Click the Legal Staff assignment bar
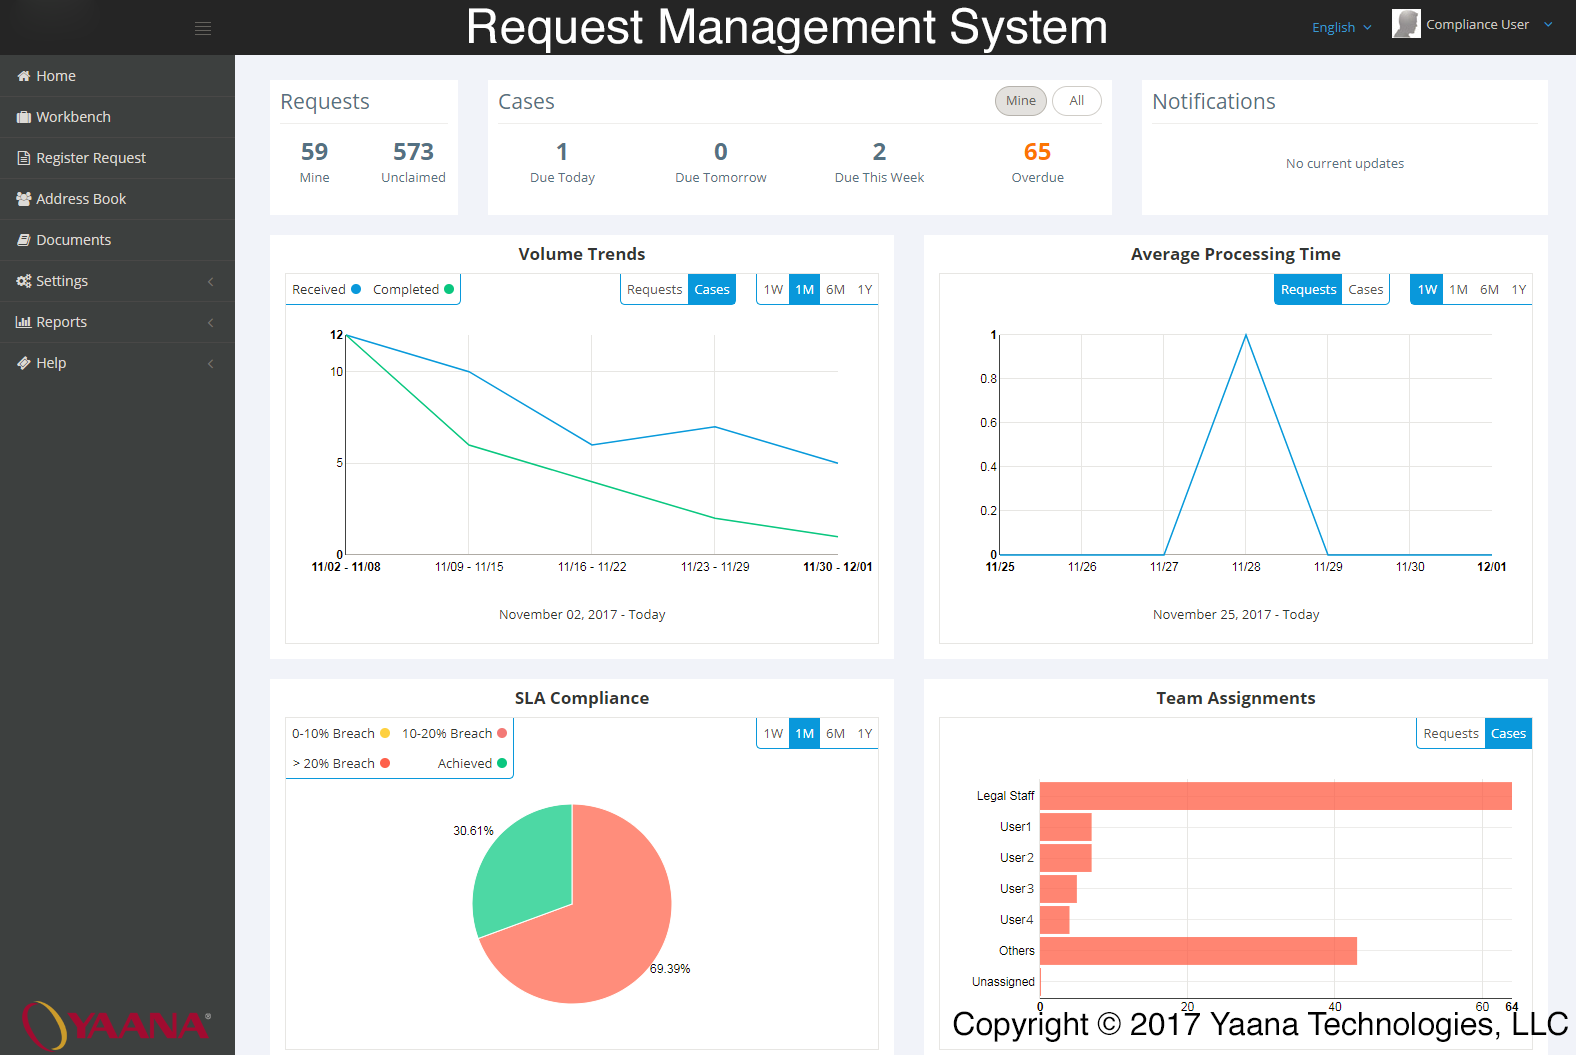Viewport: 1576px width, 1055px height. [1276, 796]
